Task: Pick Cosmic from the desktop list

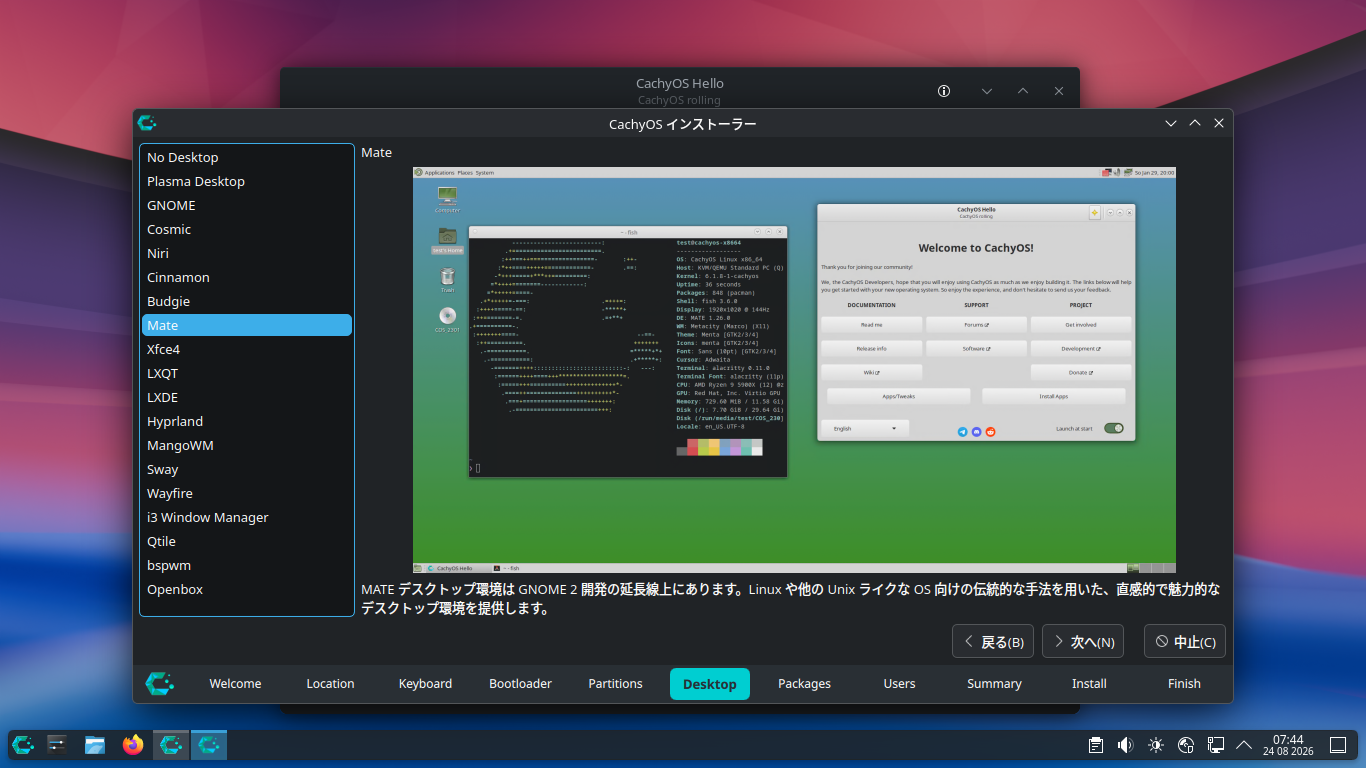Action: click(247, 229)
